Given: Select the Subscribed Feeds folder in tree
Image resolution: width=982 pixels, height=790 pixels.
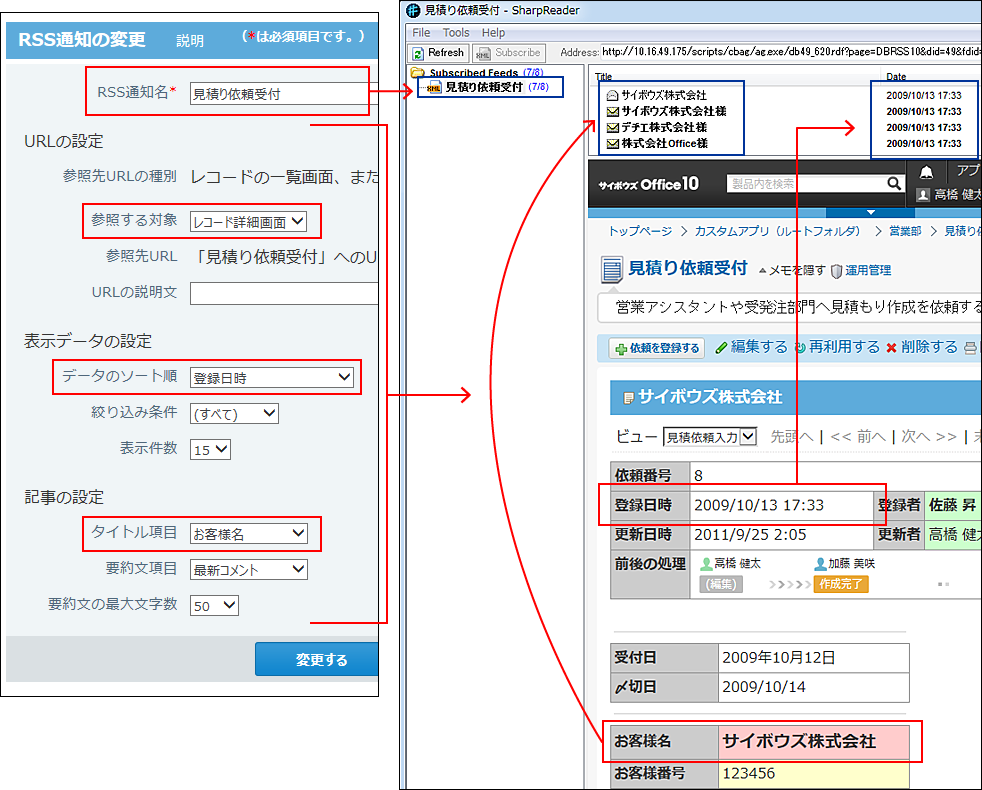Looking at the screenshot, I should [x=477, y=73].
